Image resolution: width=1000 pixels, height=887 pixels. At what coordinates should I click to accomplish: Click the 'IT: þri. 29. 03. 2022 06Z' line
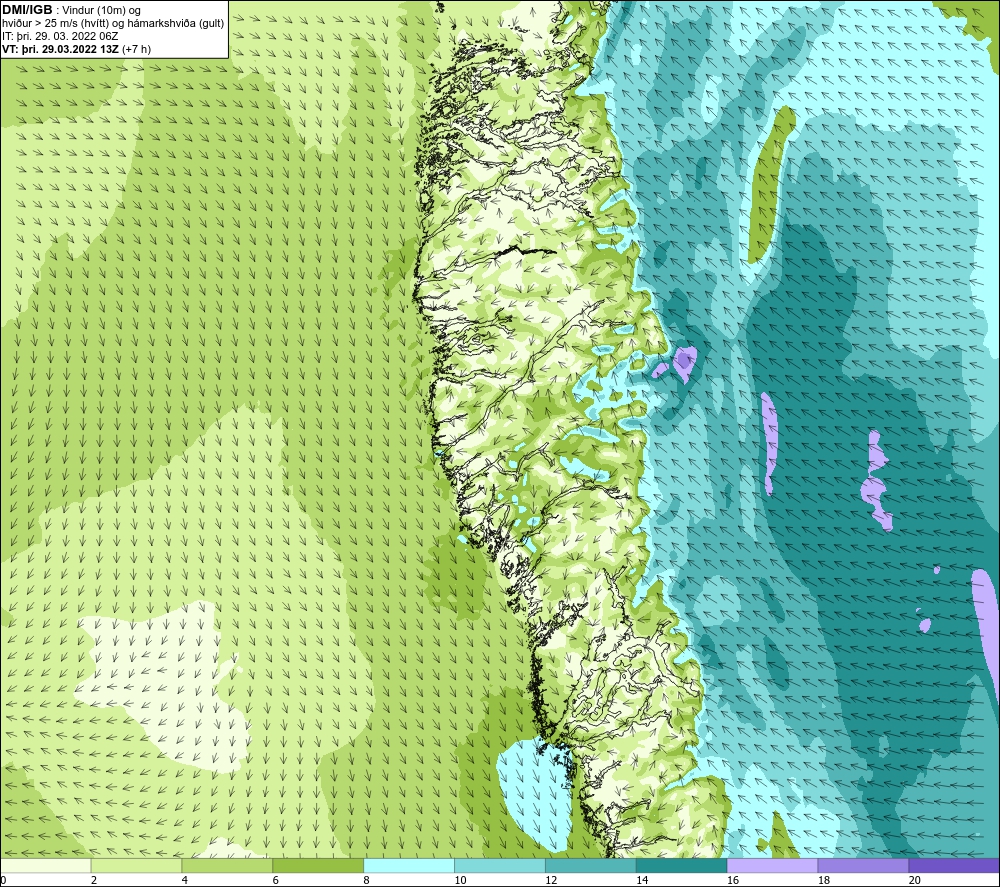coord(61,36)
